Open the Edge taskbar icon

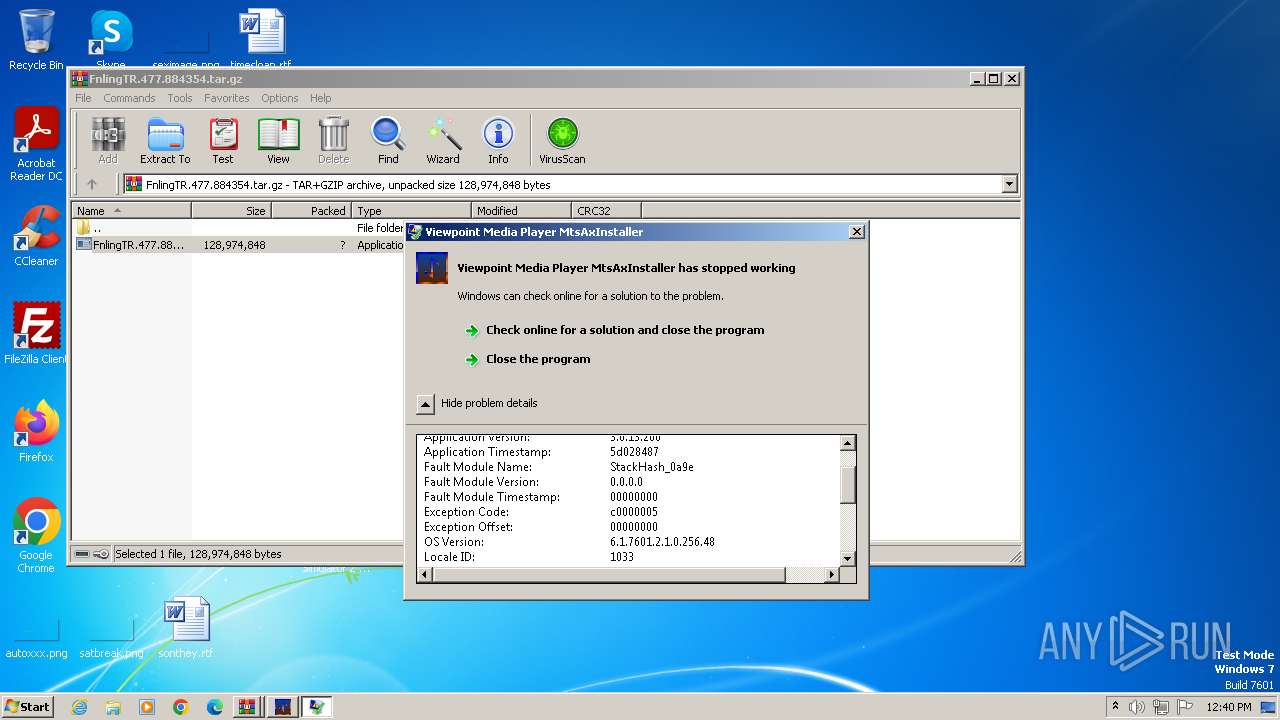215,707
